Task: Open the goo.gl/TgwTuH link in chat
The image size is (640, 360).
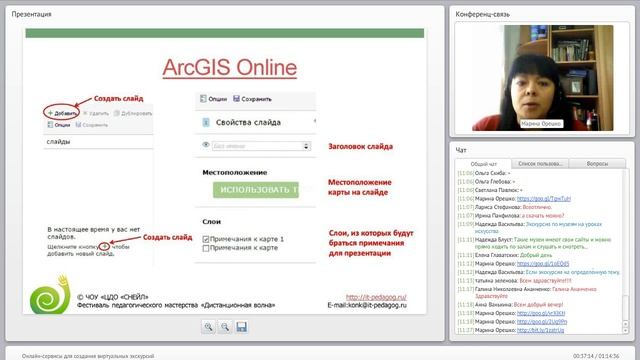Action: 544,199
